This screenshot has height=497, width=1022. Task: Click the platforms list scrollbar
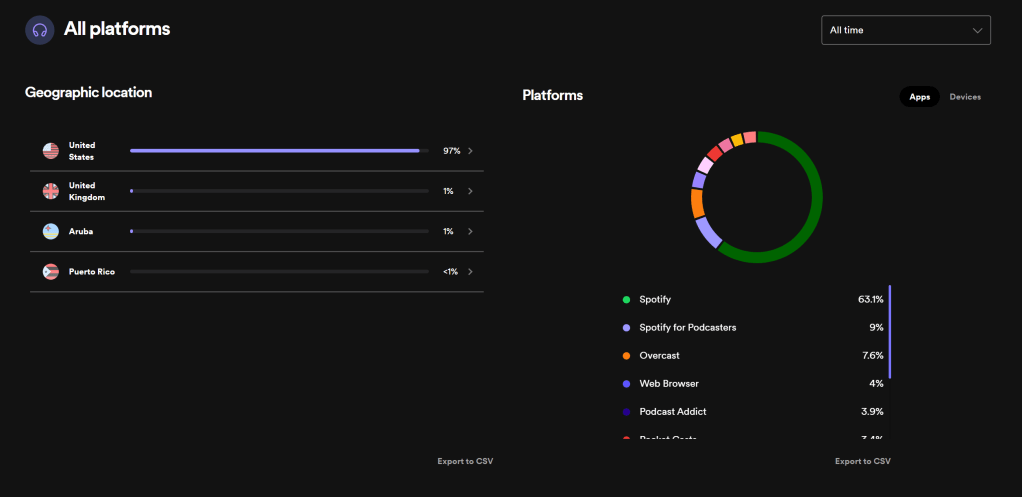[889, 332]
